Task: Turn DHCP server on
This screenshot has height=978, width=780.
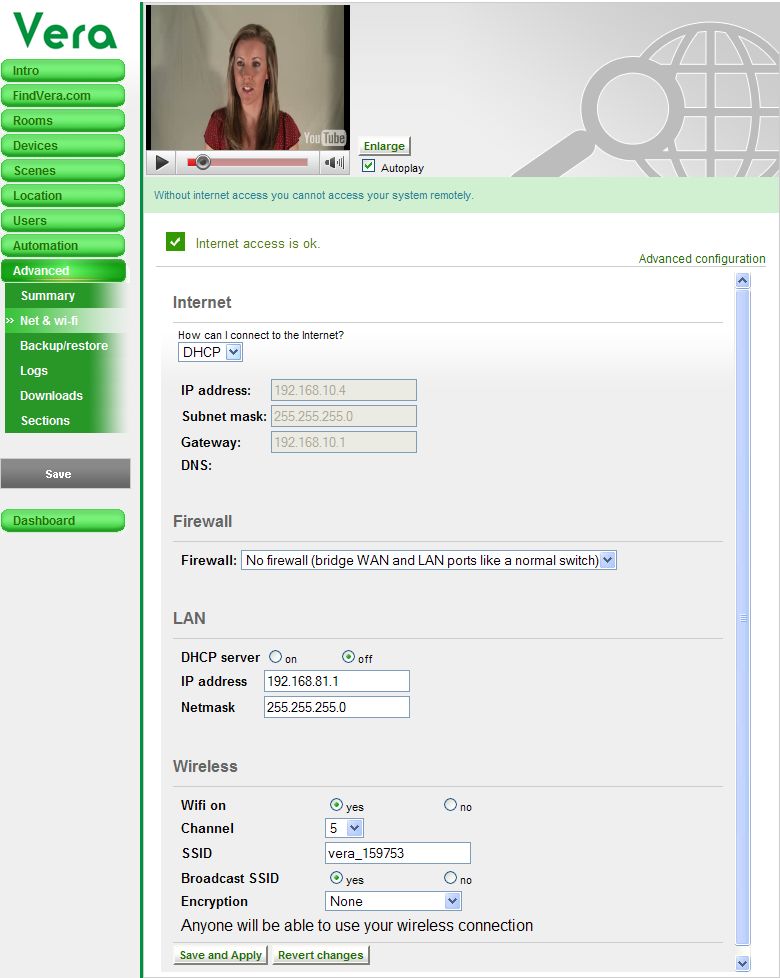Action: click(x=275, y=657)
